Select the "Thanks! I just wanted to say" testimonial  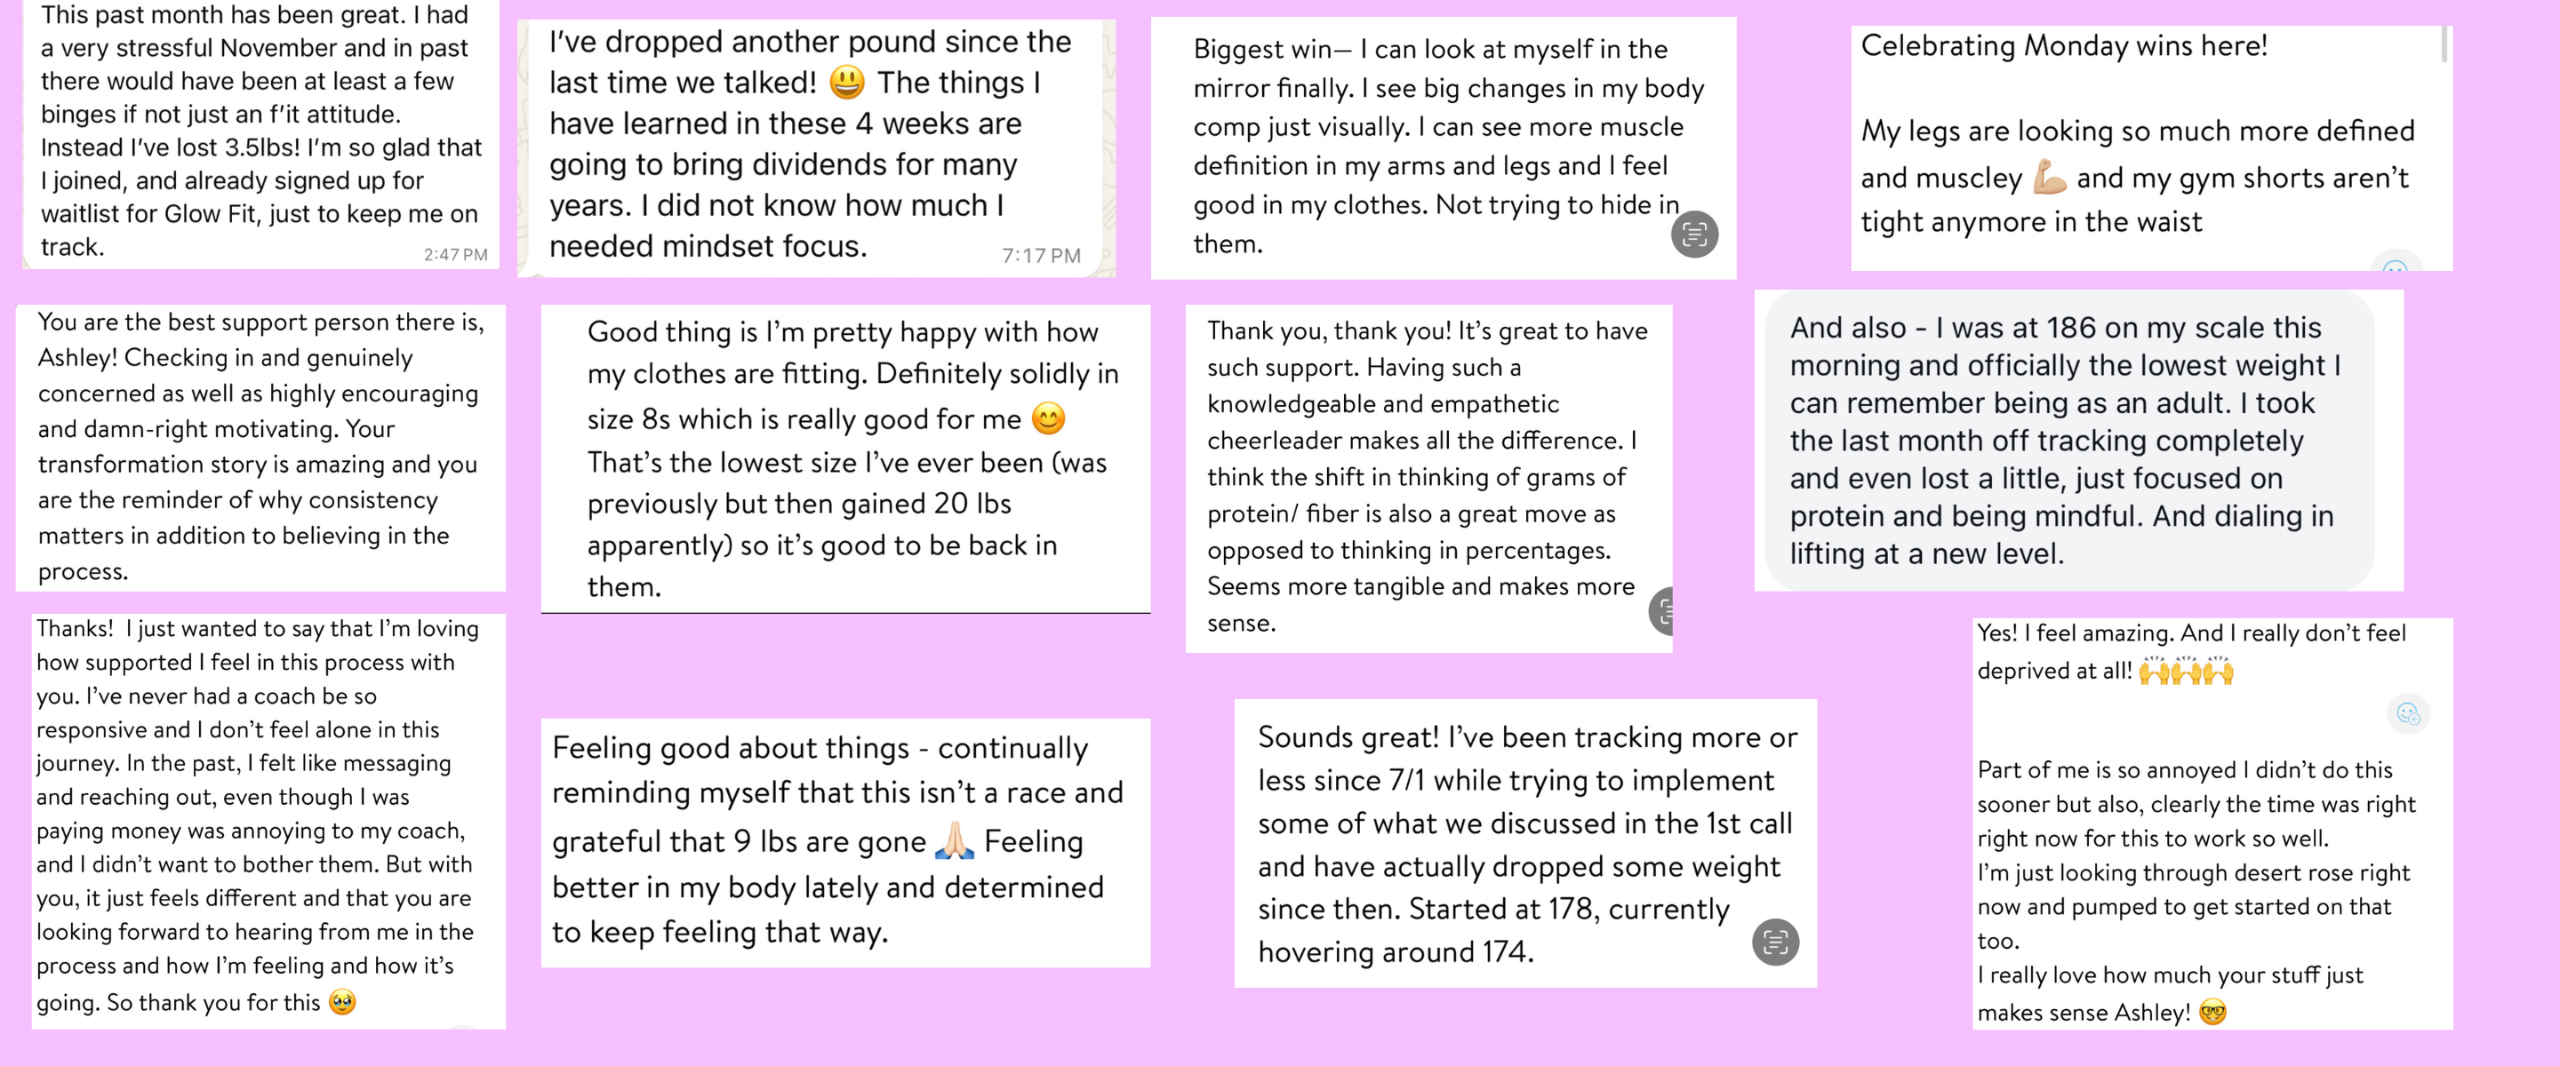coord(268,821)
